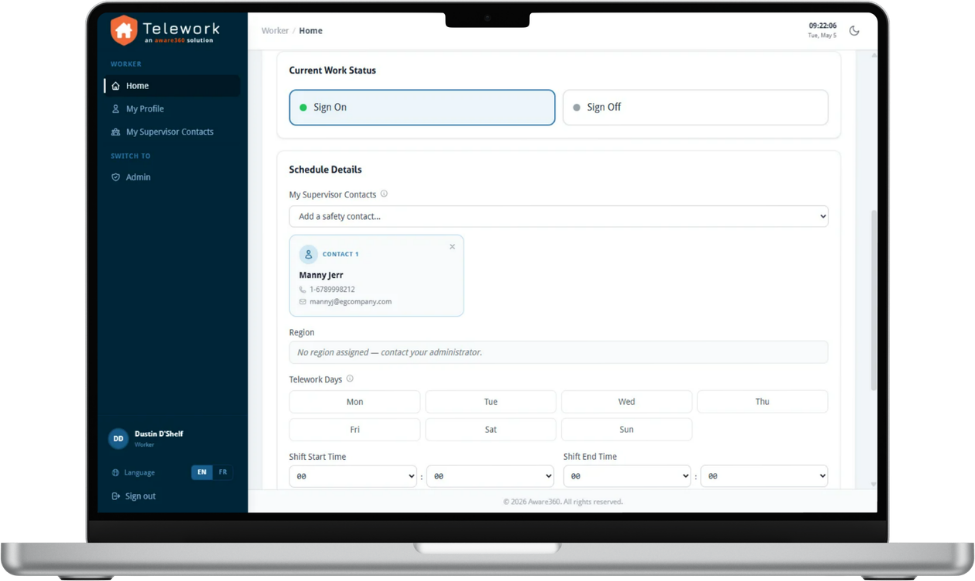975x581 pixels.
Task: Select the Sign Off work status
Action: pos(695,108)
